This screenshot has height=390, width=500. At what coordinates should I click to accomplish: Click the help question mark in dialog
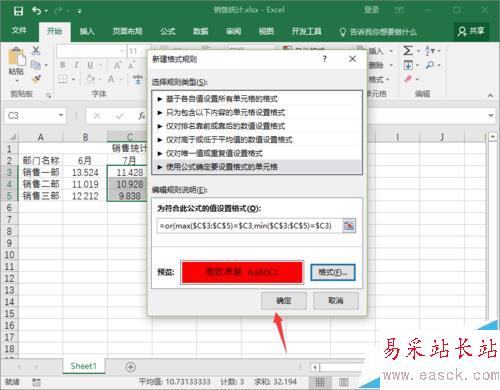coord(324,59)
